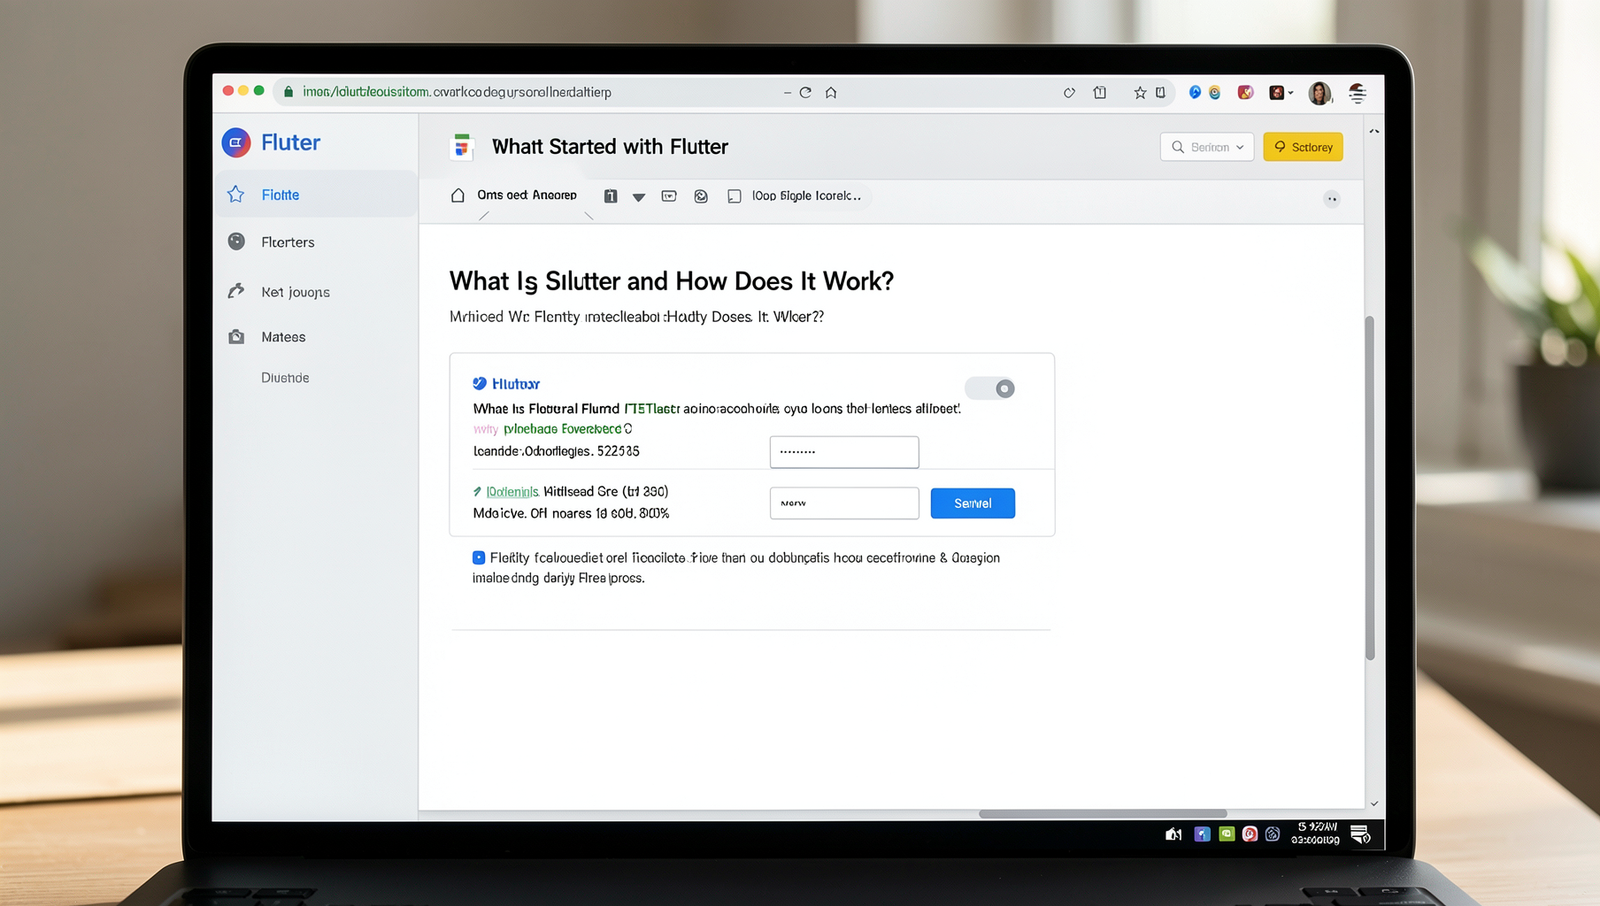Expand the dark extension icon dropdown arrow
Image resolution: width=1600 pixels, height=906 pixels.
pos(1291,93)
